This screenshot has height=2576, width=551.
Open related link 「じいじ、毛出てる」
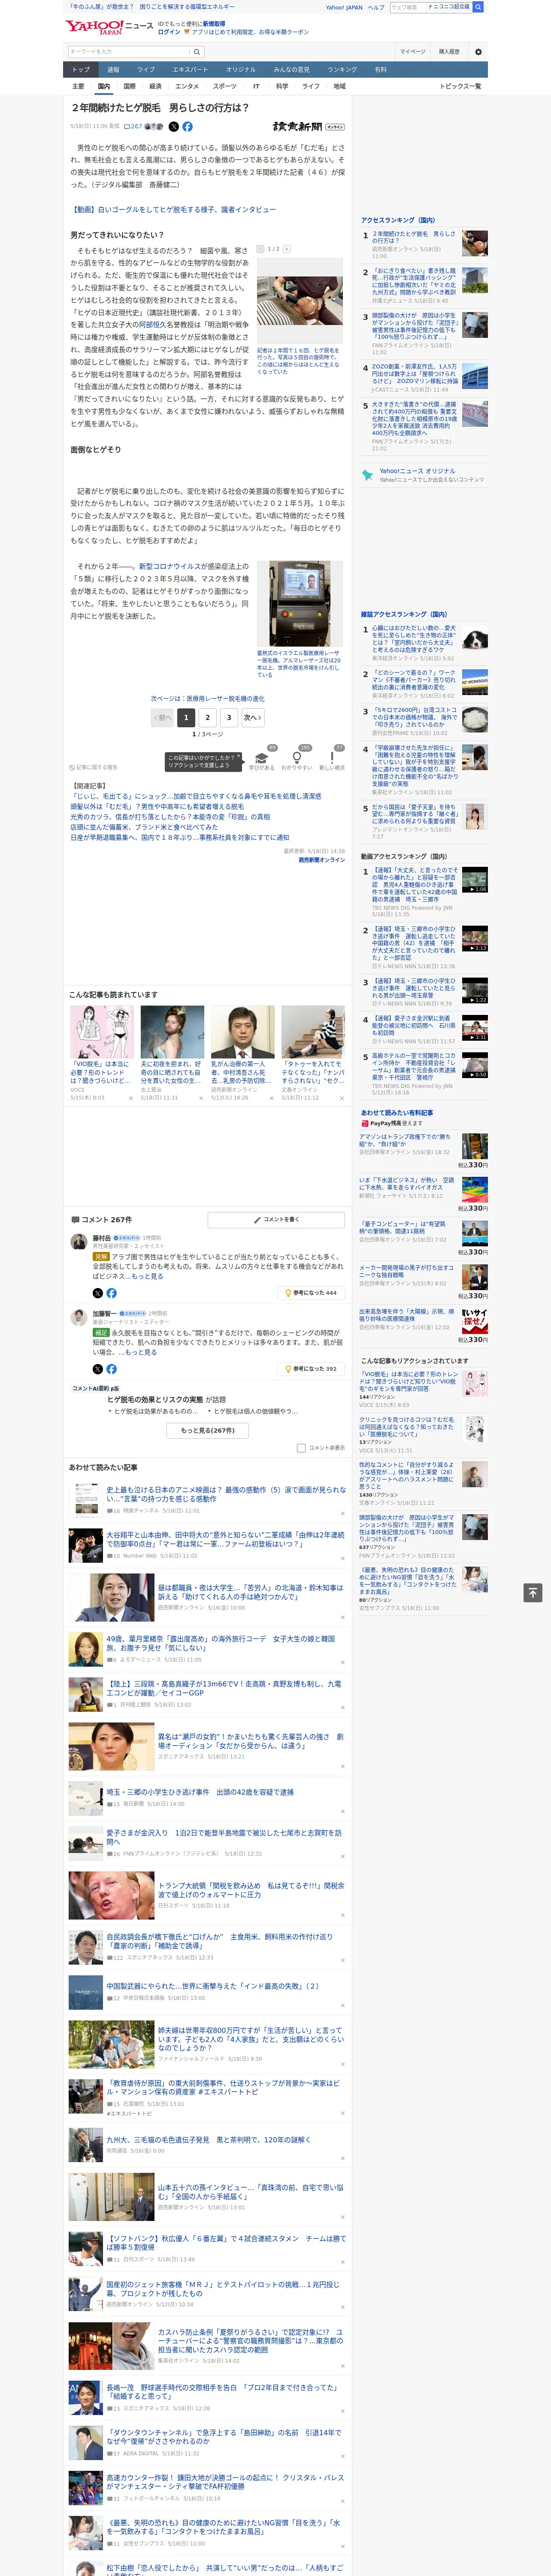[x=197, y=797]
